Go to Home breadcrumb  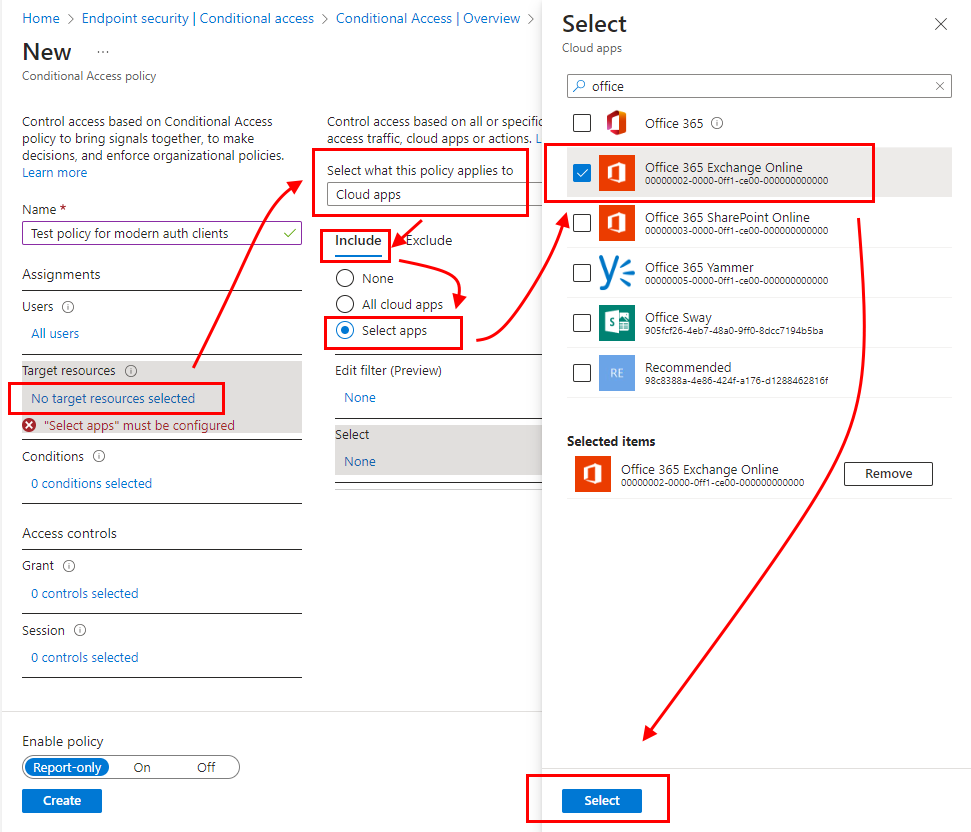tap(41, 19)
